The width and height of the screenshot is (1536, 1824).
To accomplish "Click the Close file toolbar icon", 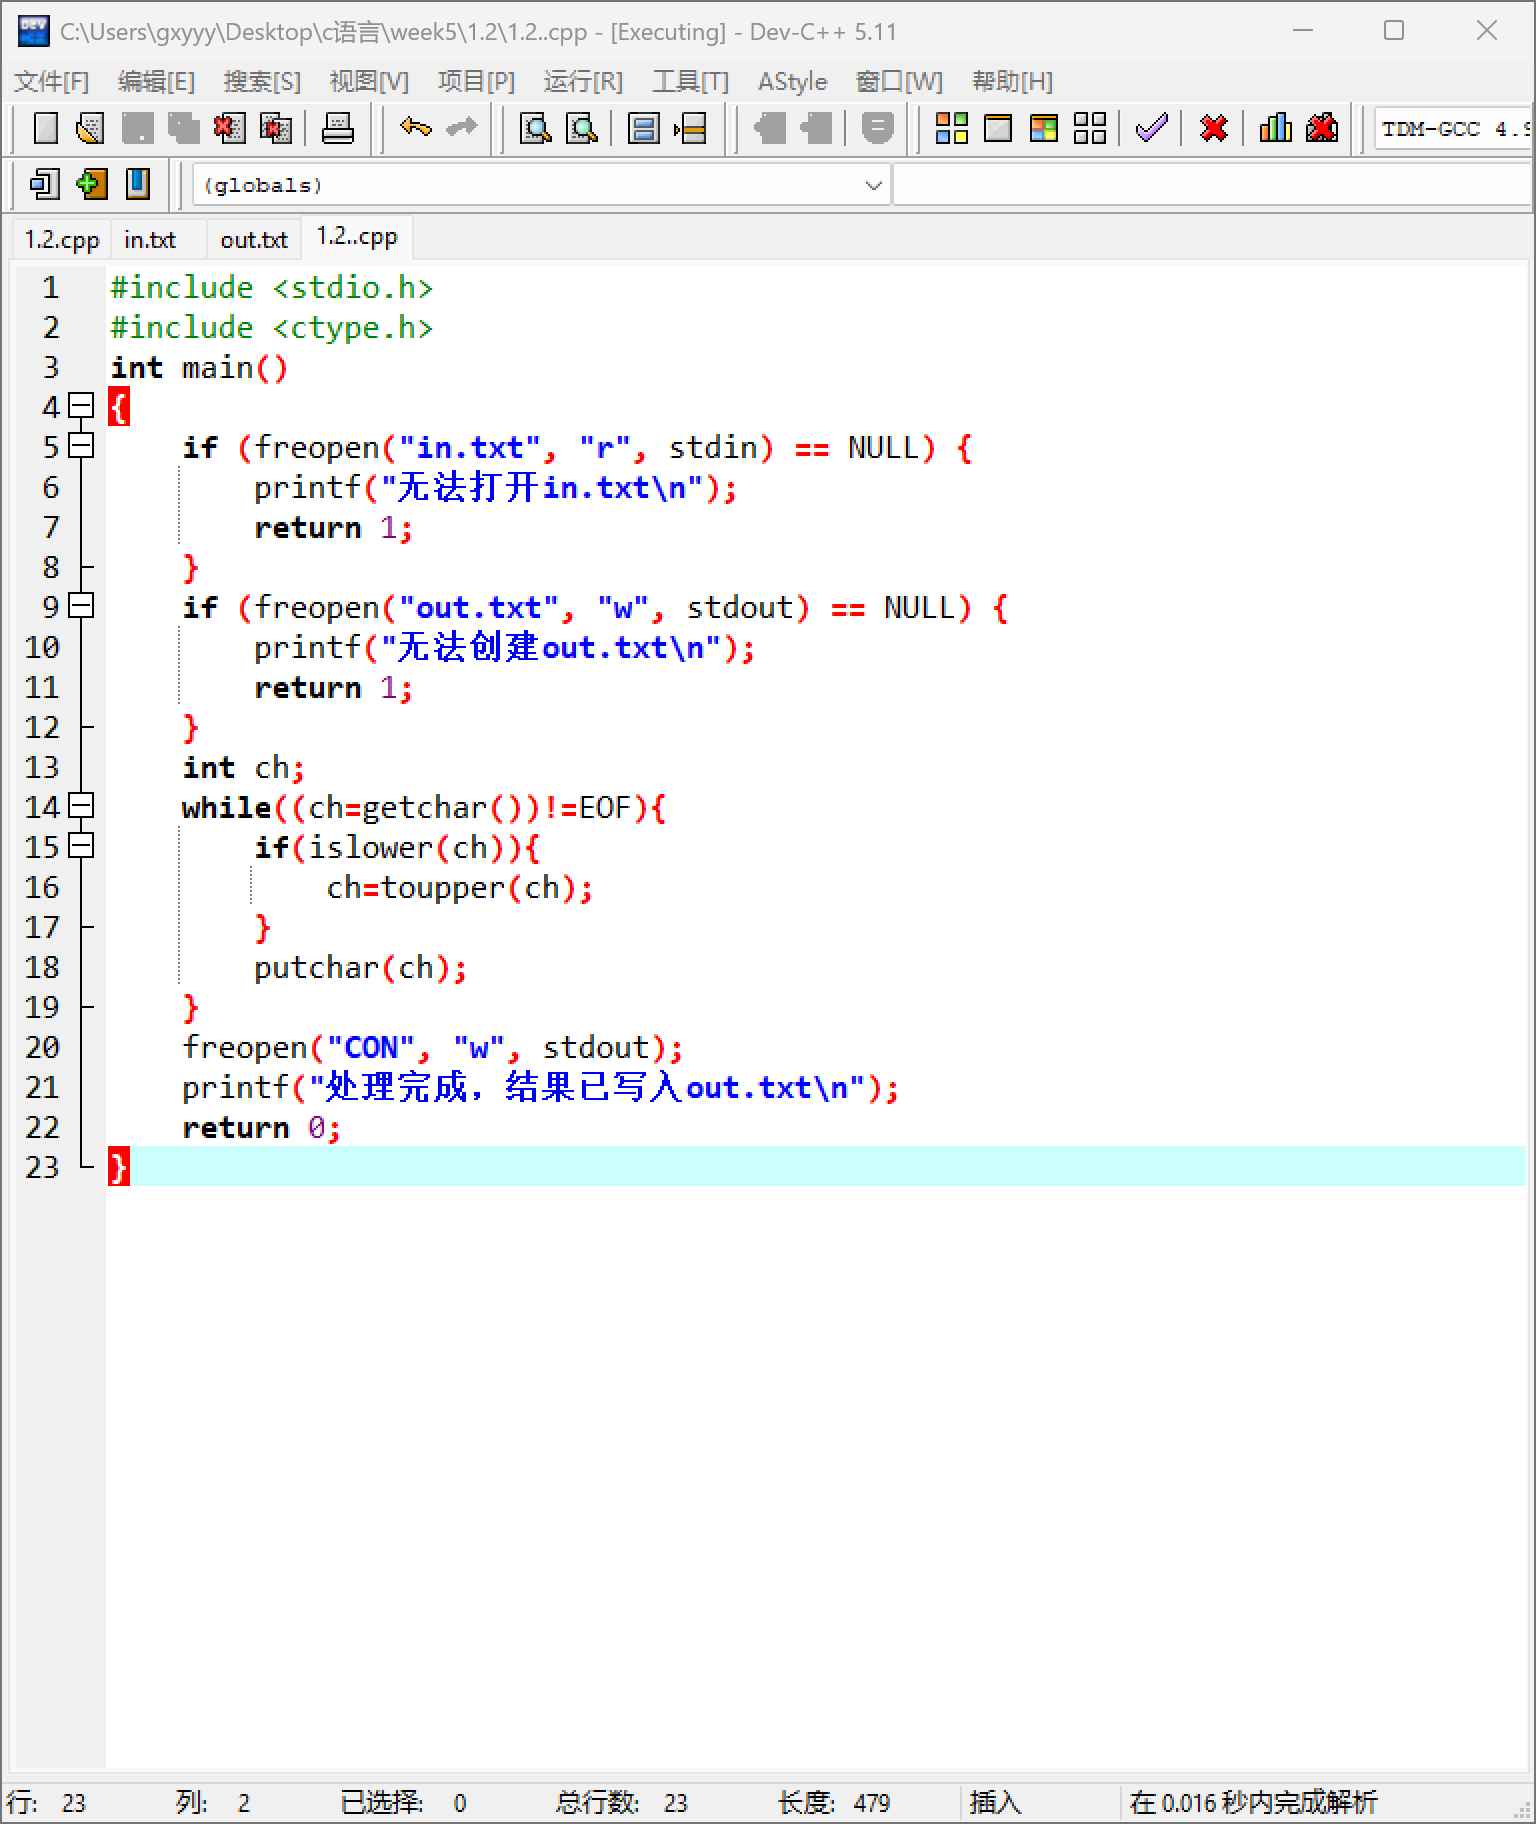I will coord(229,128).
